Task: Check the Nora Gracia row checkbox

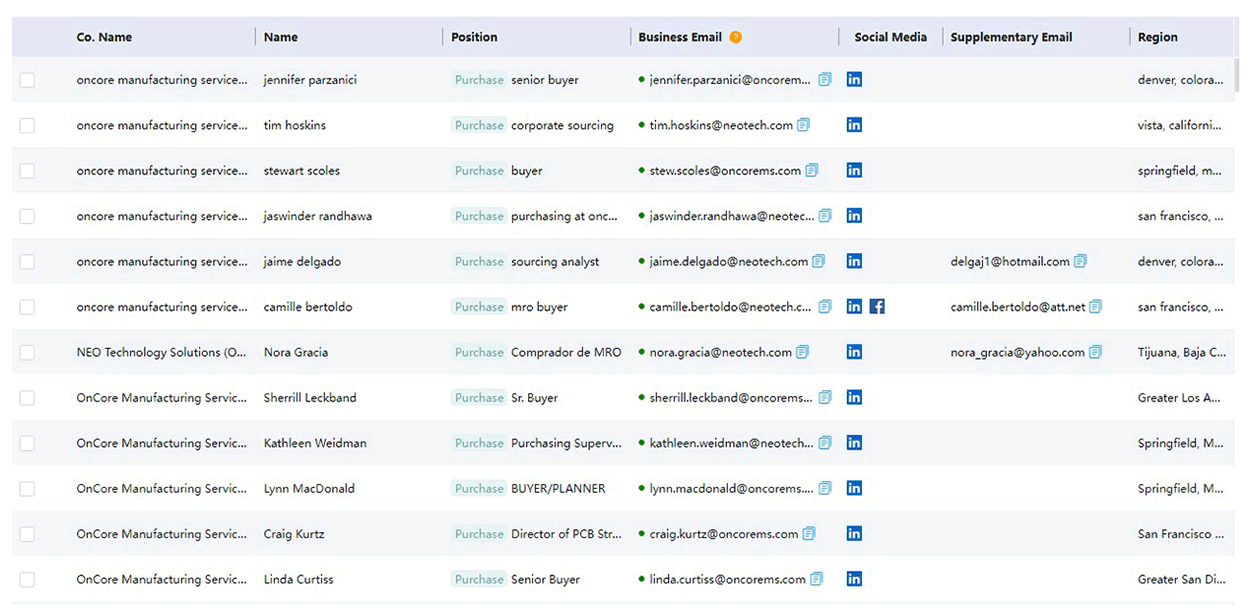Action: pyautogui.click(x=27, y=352)
